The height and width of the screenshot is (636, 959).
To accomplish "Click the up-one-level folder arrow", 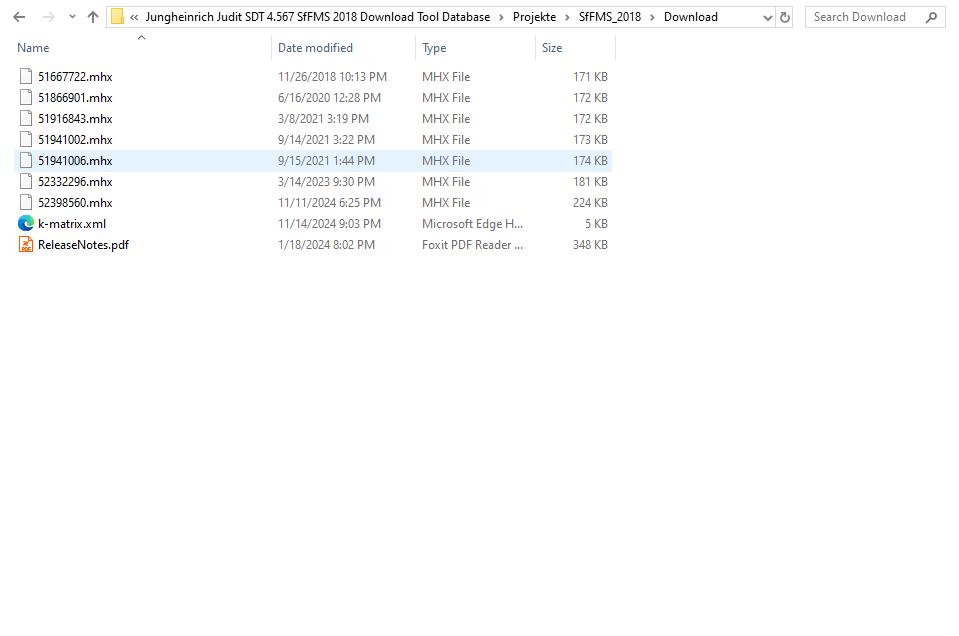I will (x=90, y=16).
